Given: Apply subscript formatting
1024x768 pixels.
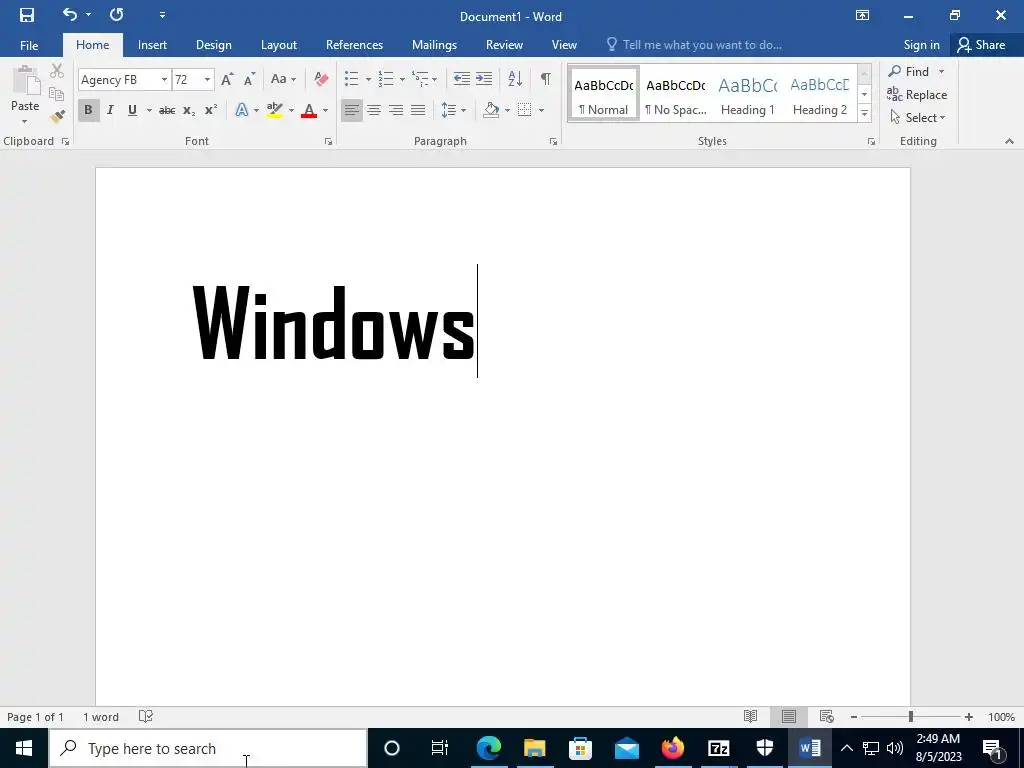Looking at the screenshot, I should tap(189, 110).
